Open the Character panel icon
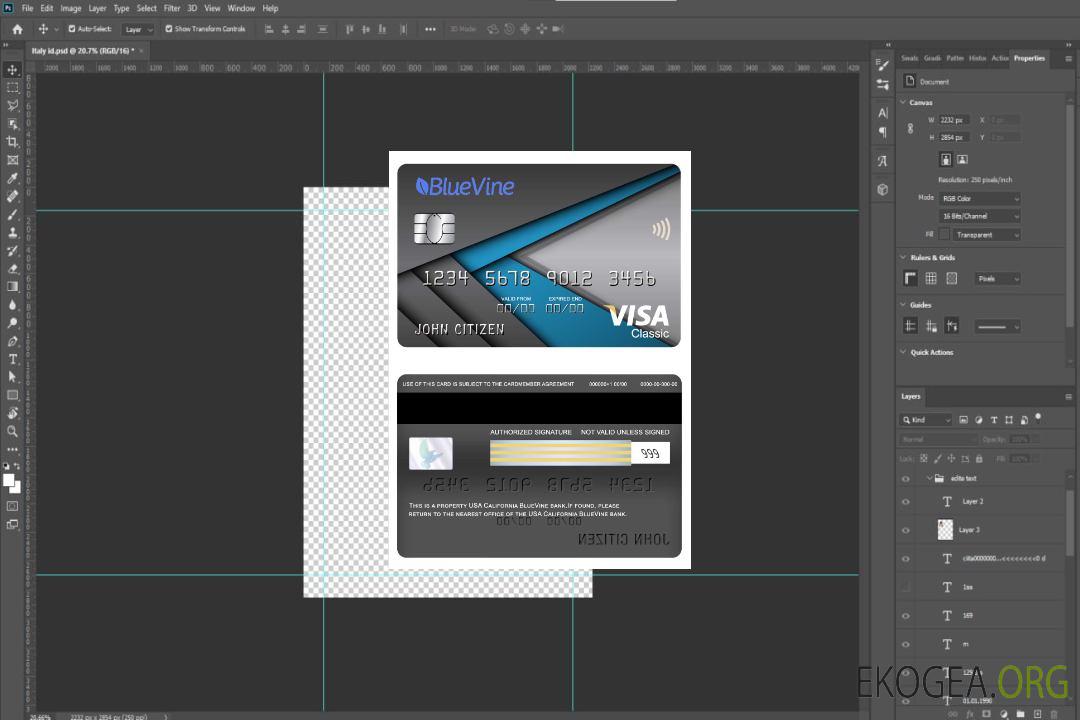Image resolution: width=1080 pixels, height=720 pixels. point(883,113)
